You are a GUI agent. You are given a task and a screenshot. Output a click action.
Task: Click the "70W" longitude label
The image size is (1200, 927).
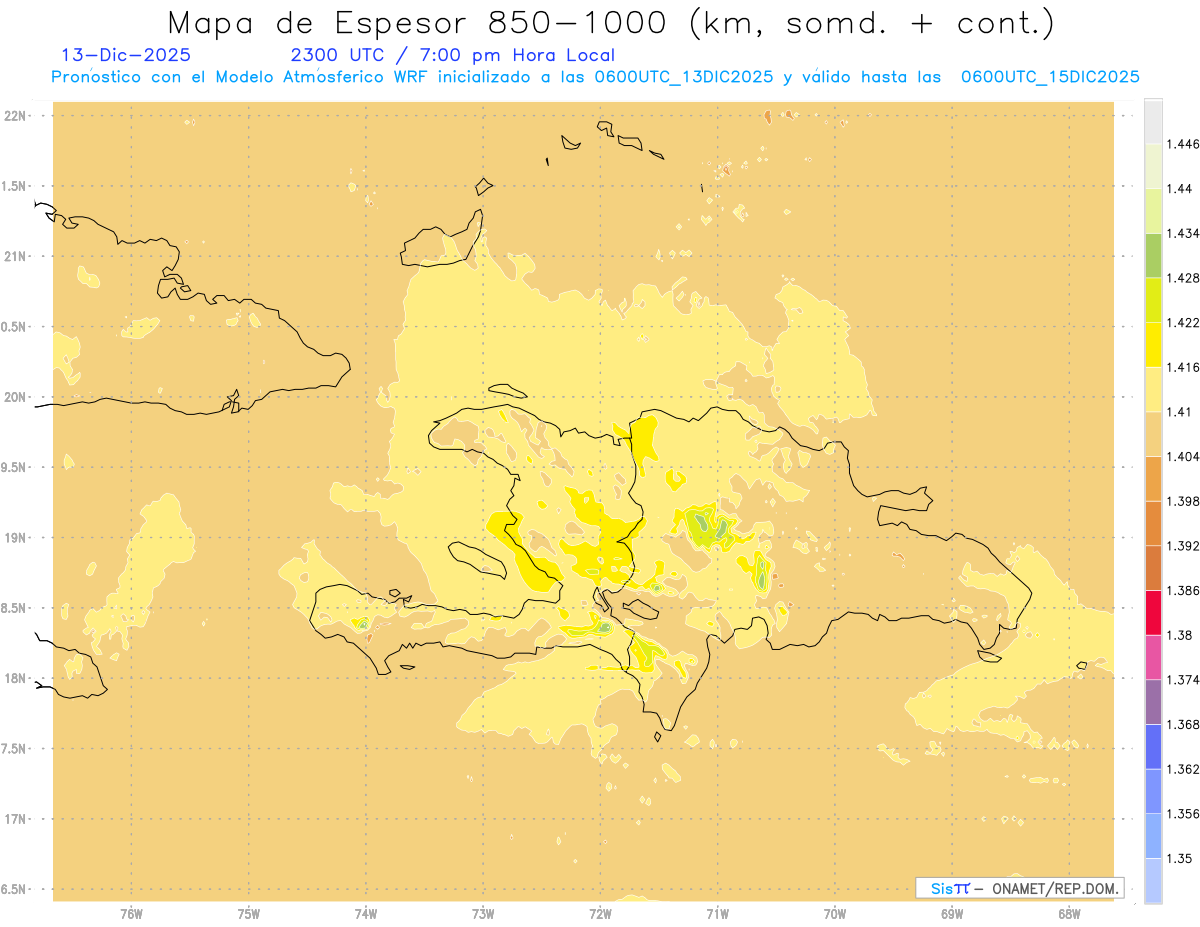[x=835, y=915]
